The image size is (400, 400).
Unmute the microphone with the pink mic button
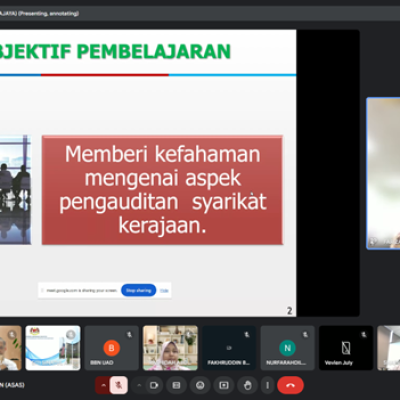118,385
